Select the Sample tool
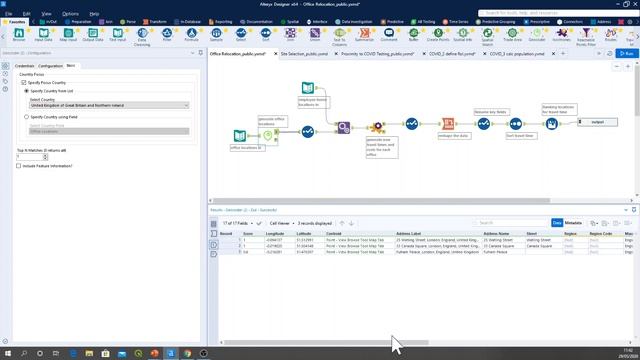The height and width of the screenshot is (360, 640). pos(216,34)
